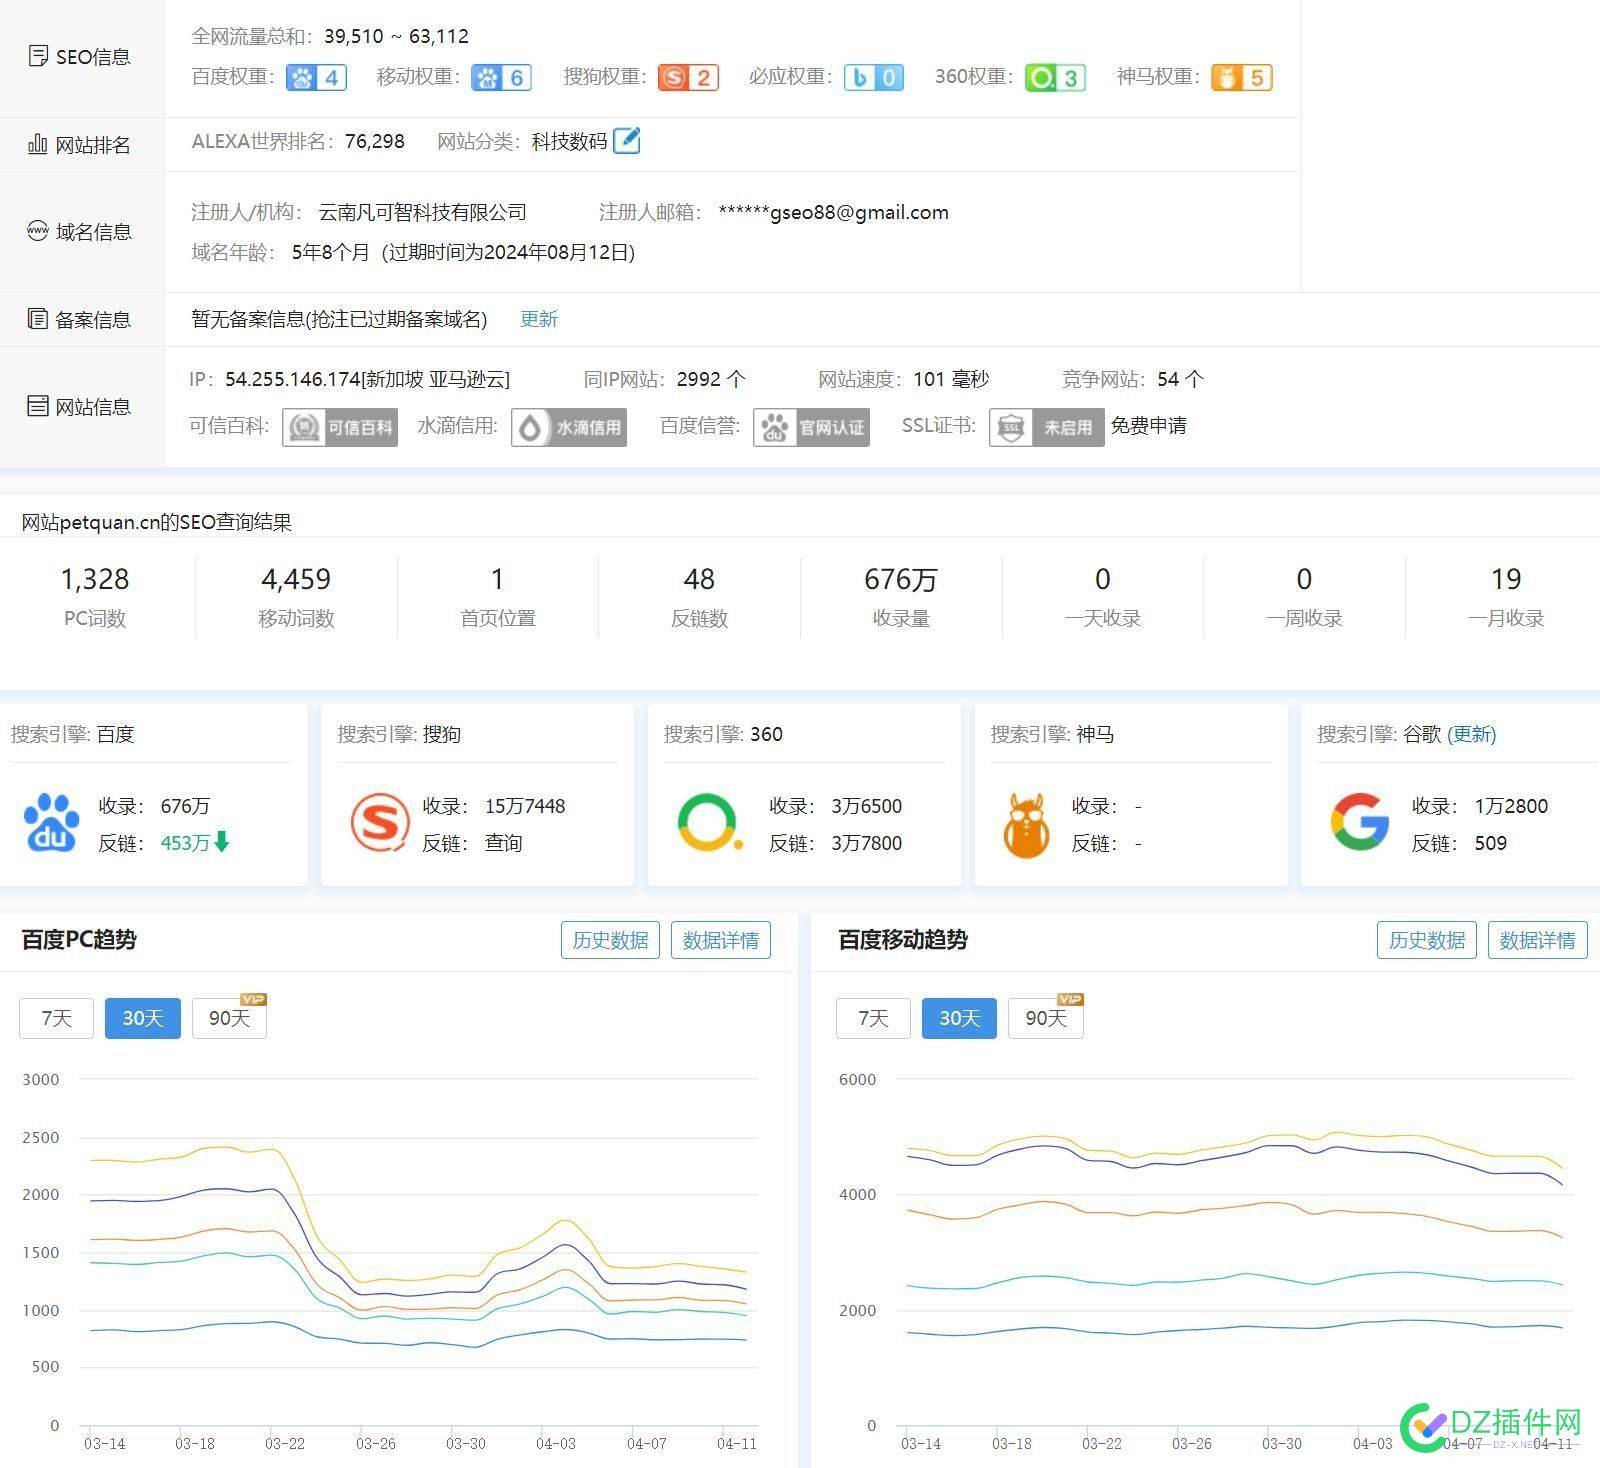Click the 同IP网站 count 2992 个

(711, 379)
